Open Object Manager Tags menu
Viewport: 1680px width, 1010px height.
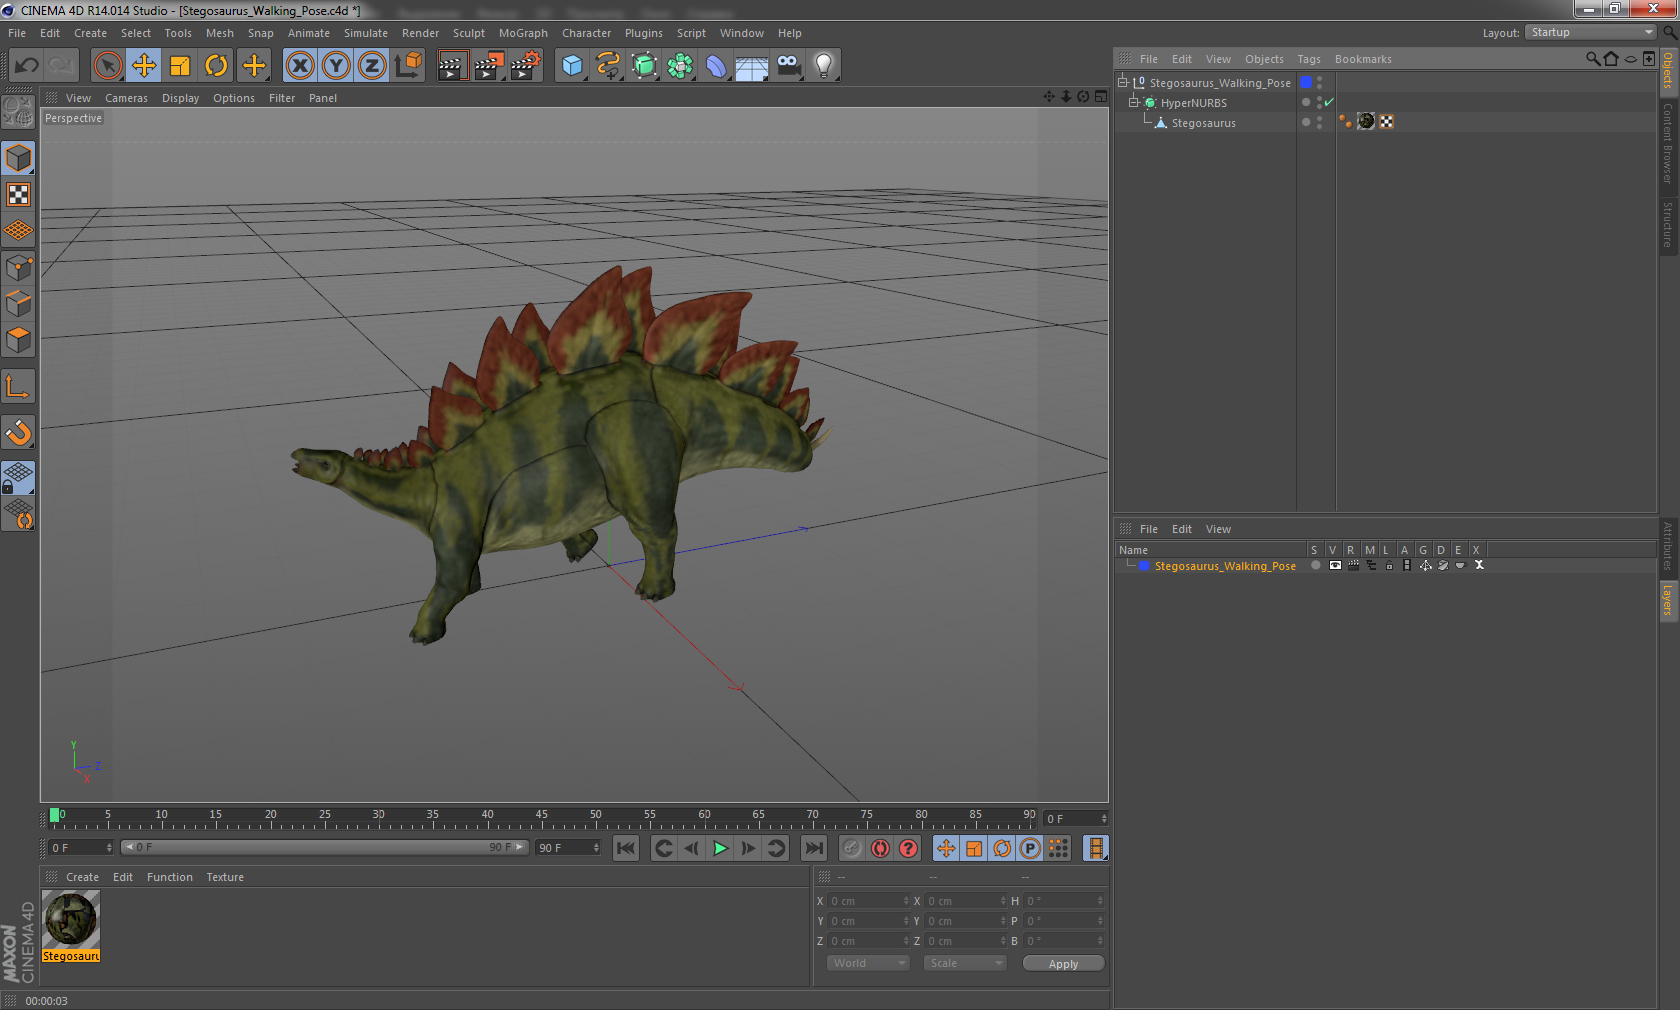tap(1309, 59)
